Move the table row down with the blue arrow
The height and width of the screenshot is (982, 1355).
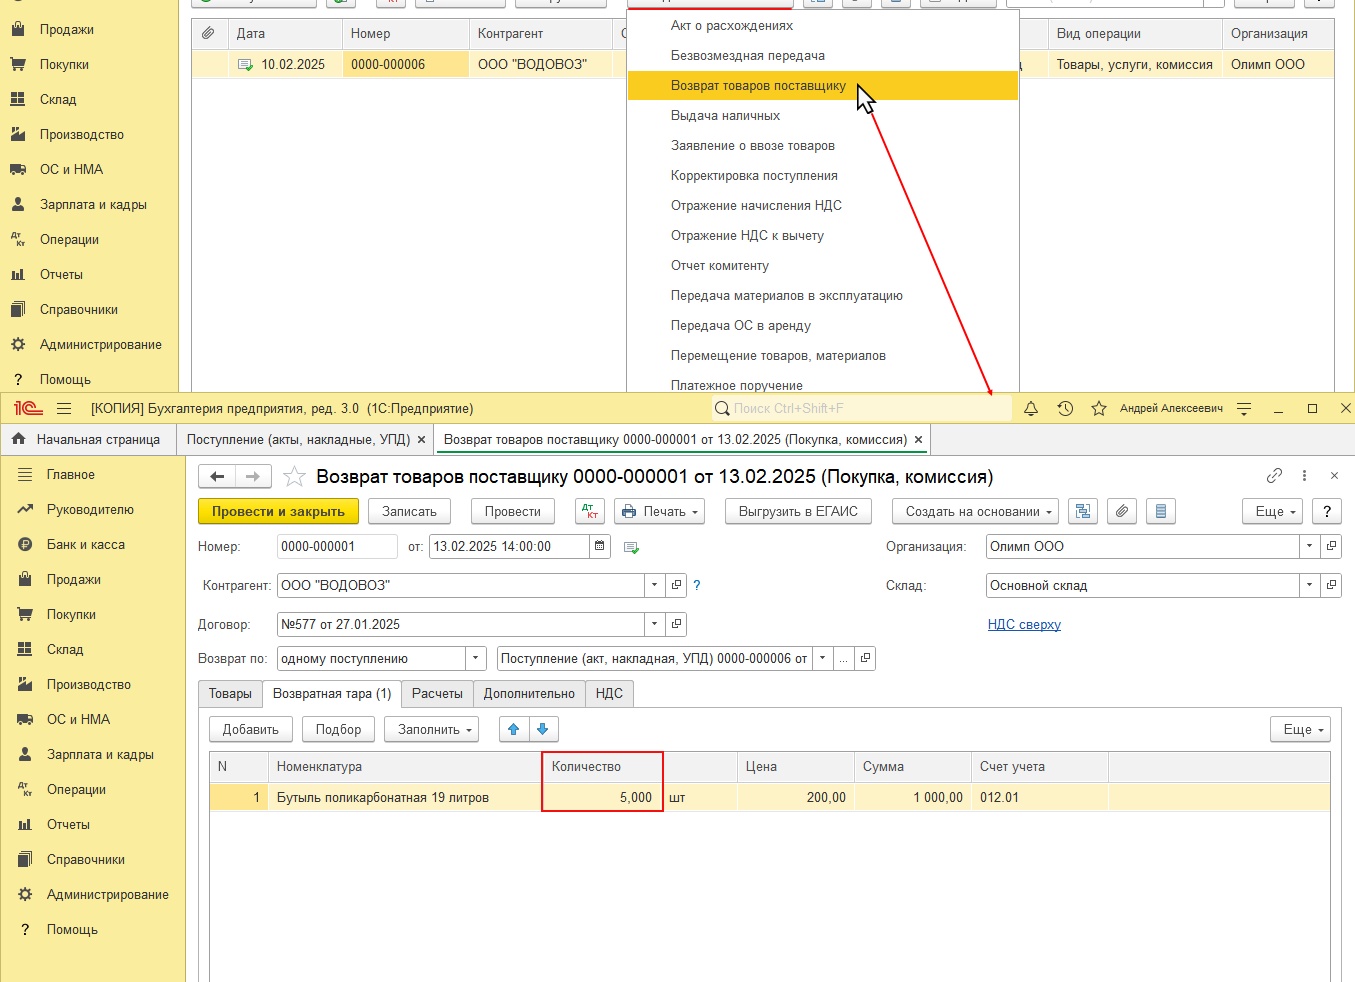tap(543, 729)
